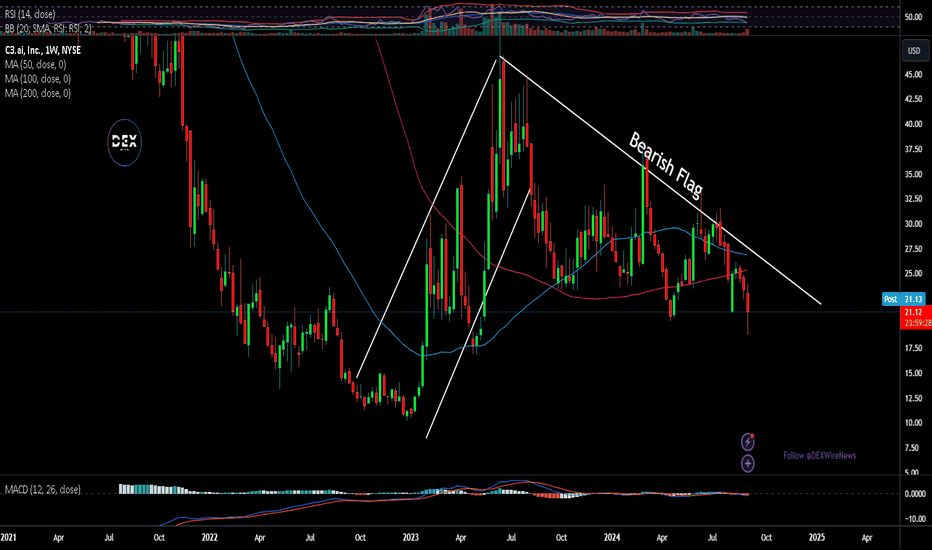Click the MACD pane -10.00 axis value
This screenshot has height=550, width=932.
click(914, 518)
